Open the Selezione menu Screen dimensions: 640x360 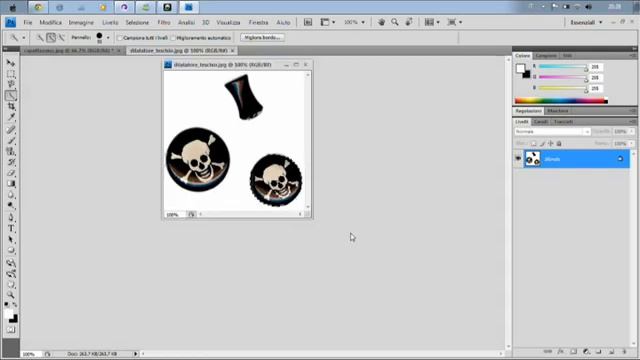coord(137,22)
